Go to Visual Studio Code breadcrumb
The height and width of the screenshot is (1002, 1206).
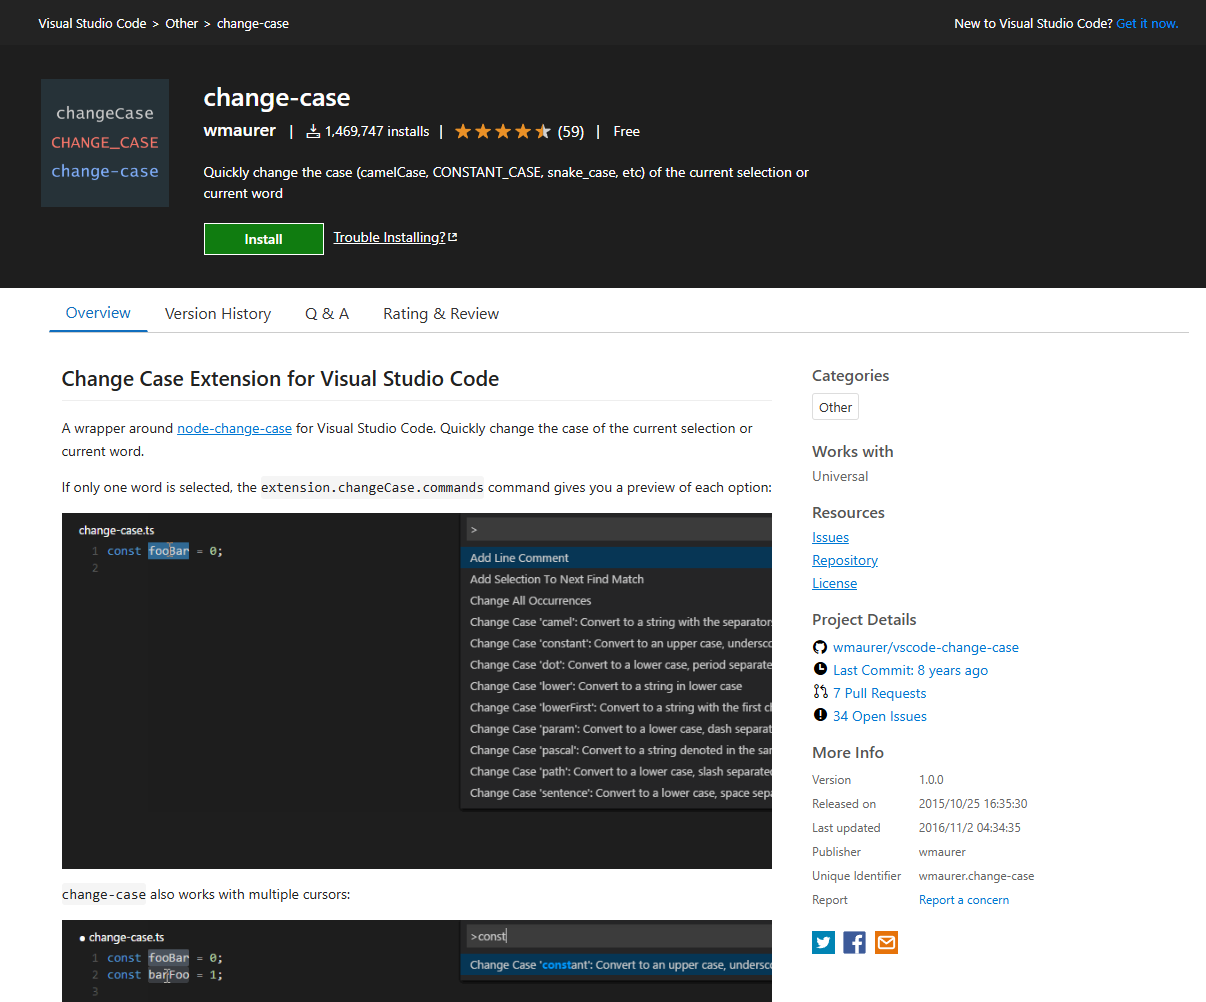click(x=92, y=23)
